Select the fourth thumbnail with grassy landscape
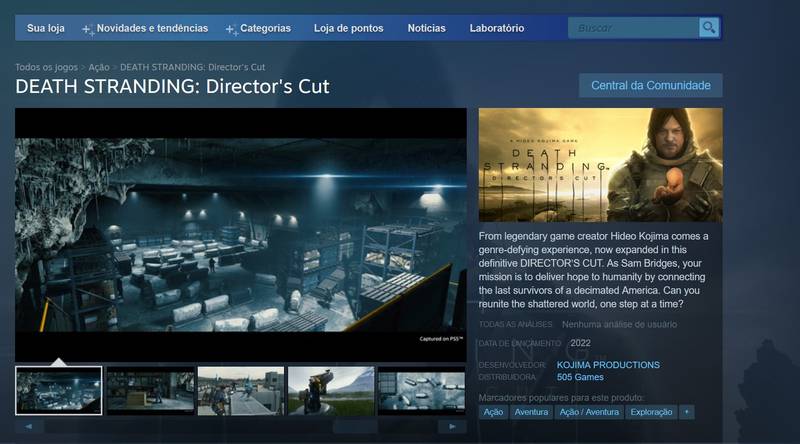800x444 pixels. 331,390
